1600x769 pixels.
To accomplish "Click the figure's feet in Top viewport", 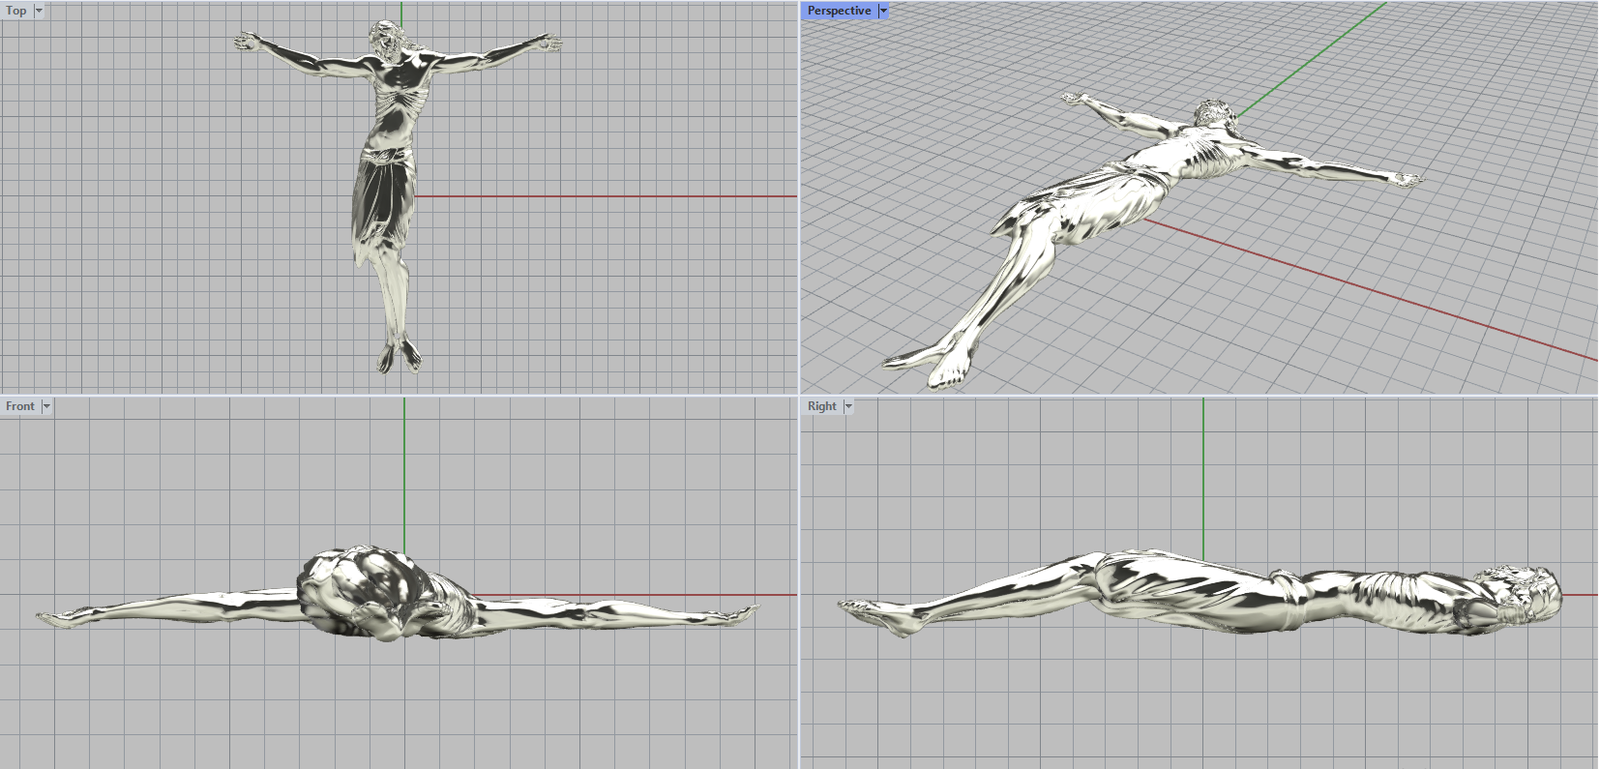I will [399, 355].
